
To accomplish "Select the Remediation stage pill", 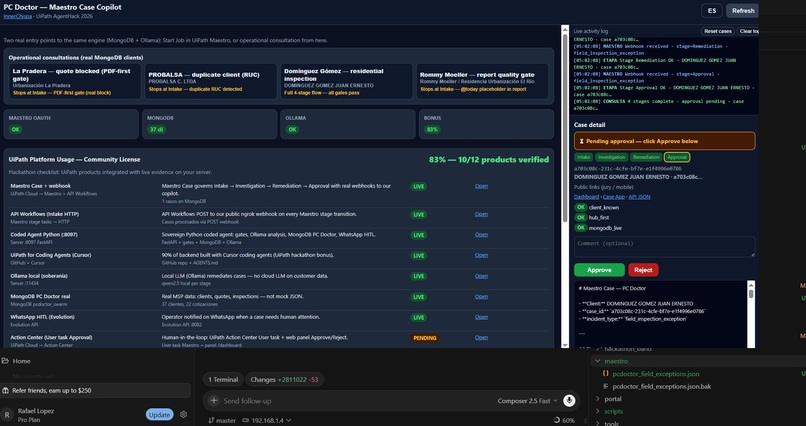I will click(646, 157).
